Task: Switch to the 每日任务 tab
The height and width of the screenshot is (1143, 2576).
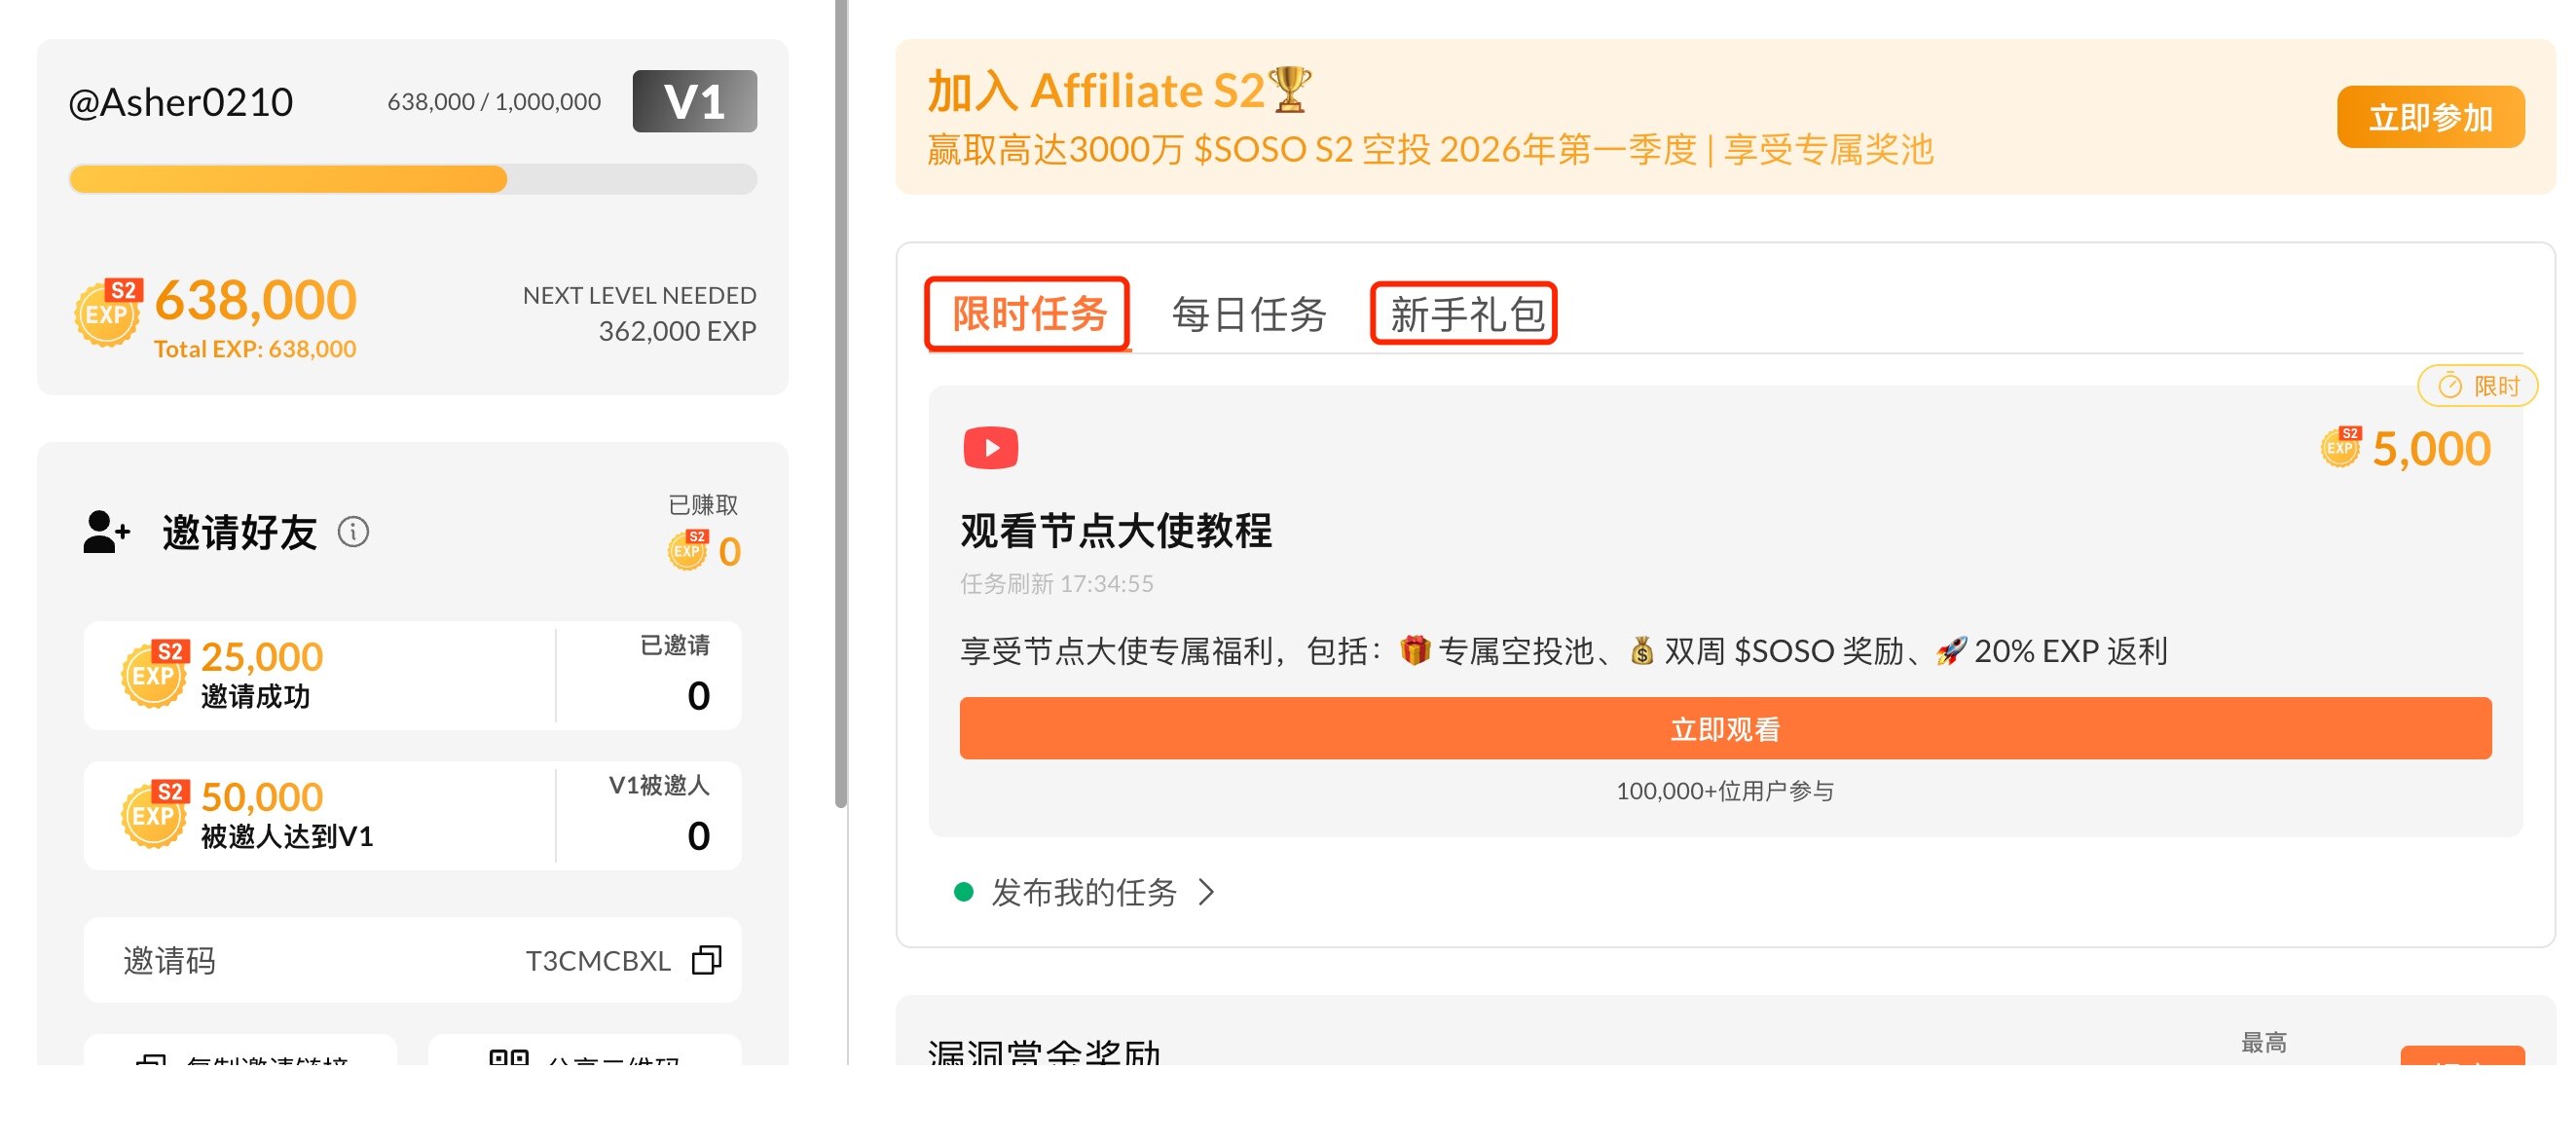Action: click(1248, 314)
